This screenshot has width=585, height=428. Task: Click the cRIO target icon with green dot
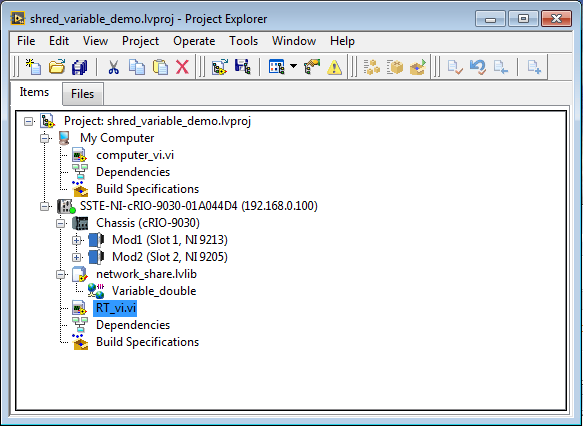(66, 206)
